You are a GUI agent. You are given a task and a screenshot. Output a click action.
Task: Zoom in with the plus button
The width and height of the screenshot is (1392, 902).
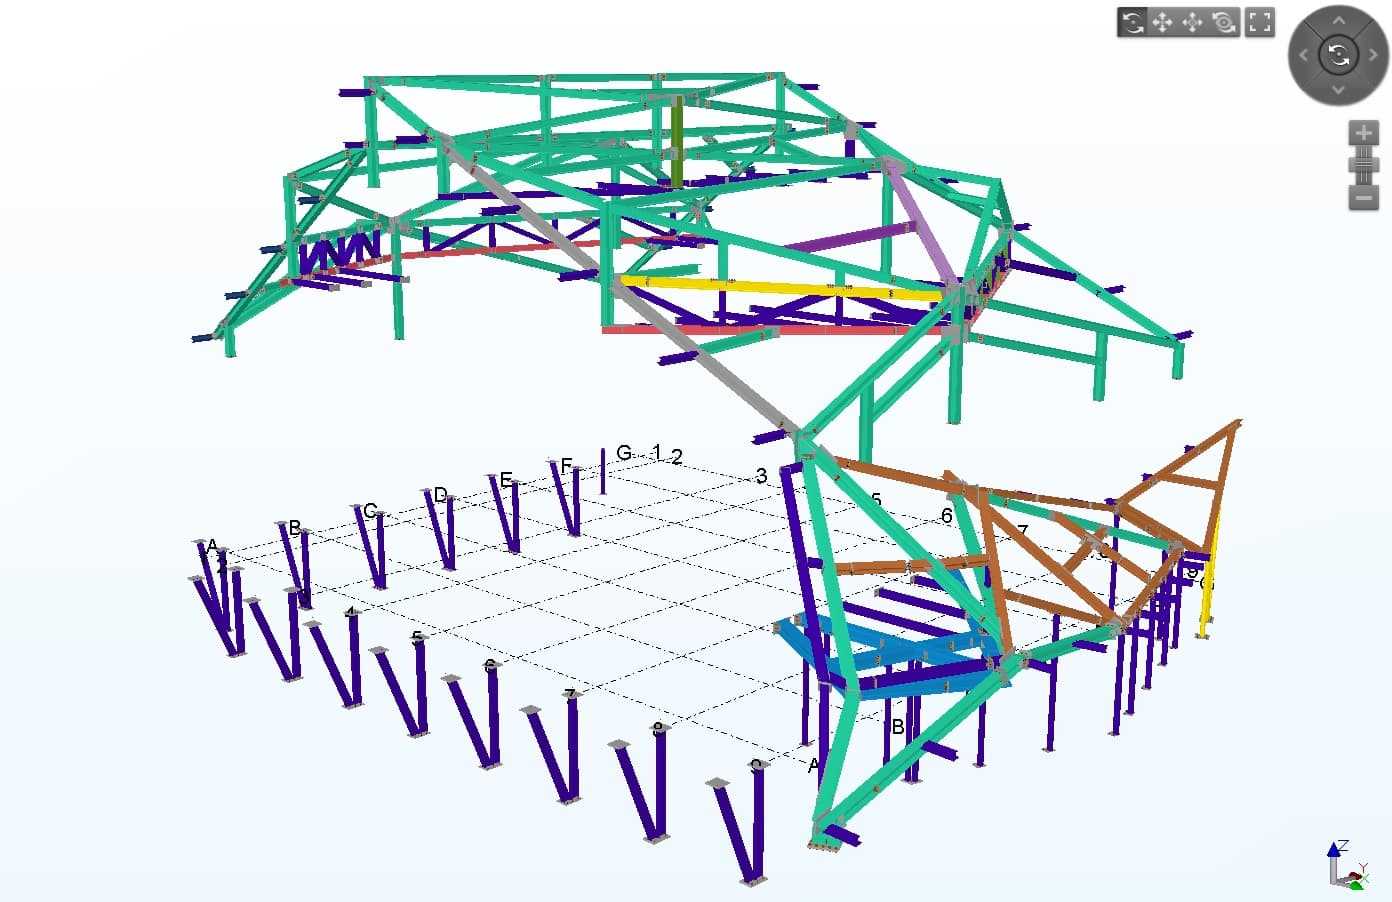(1364, 132)
